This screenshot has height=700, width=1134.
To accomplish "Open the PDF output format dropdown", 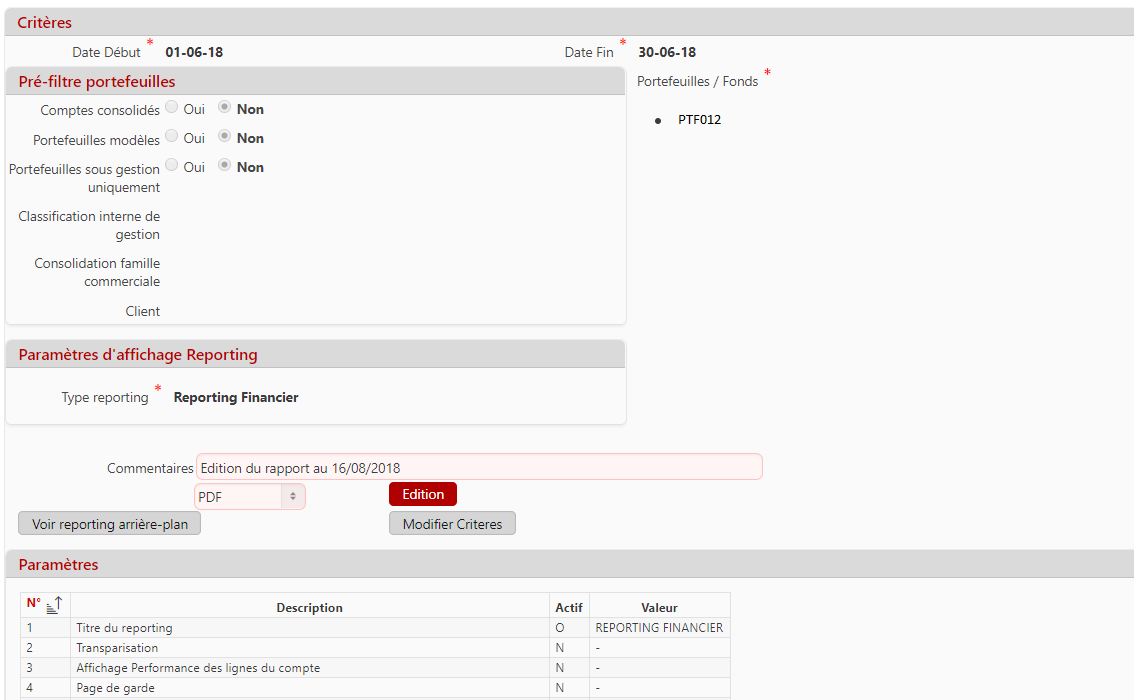I will pyautogui.click(x=249, y=496).
